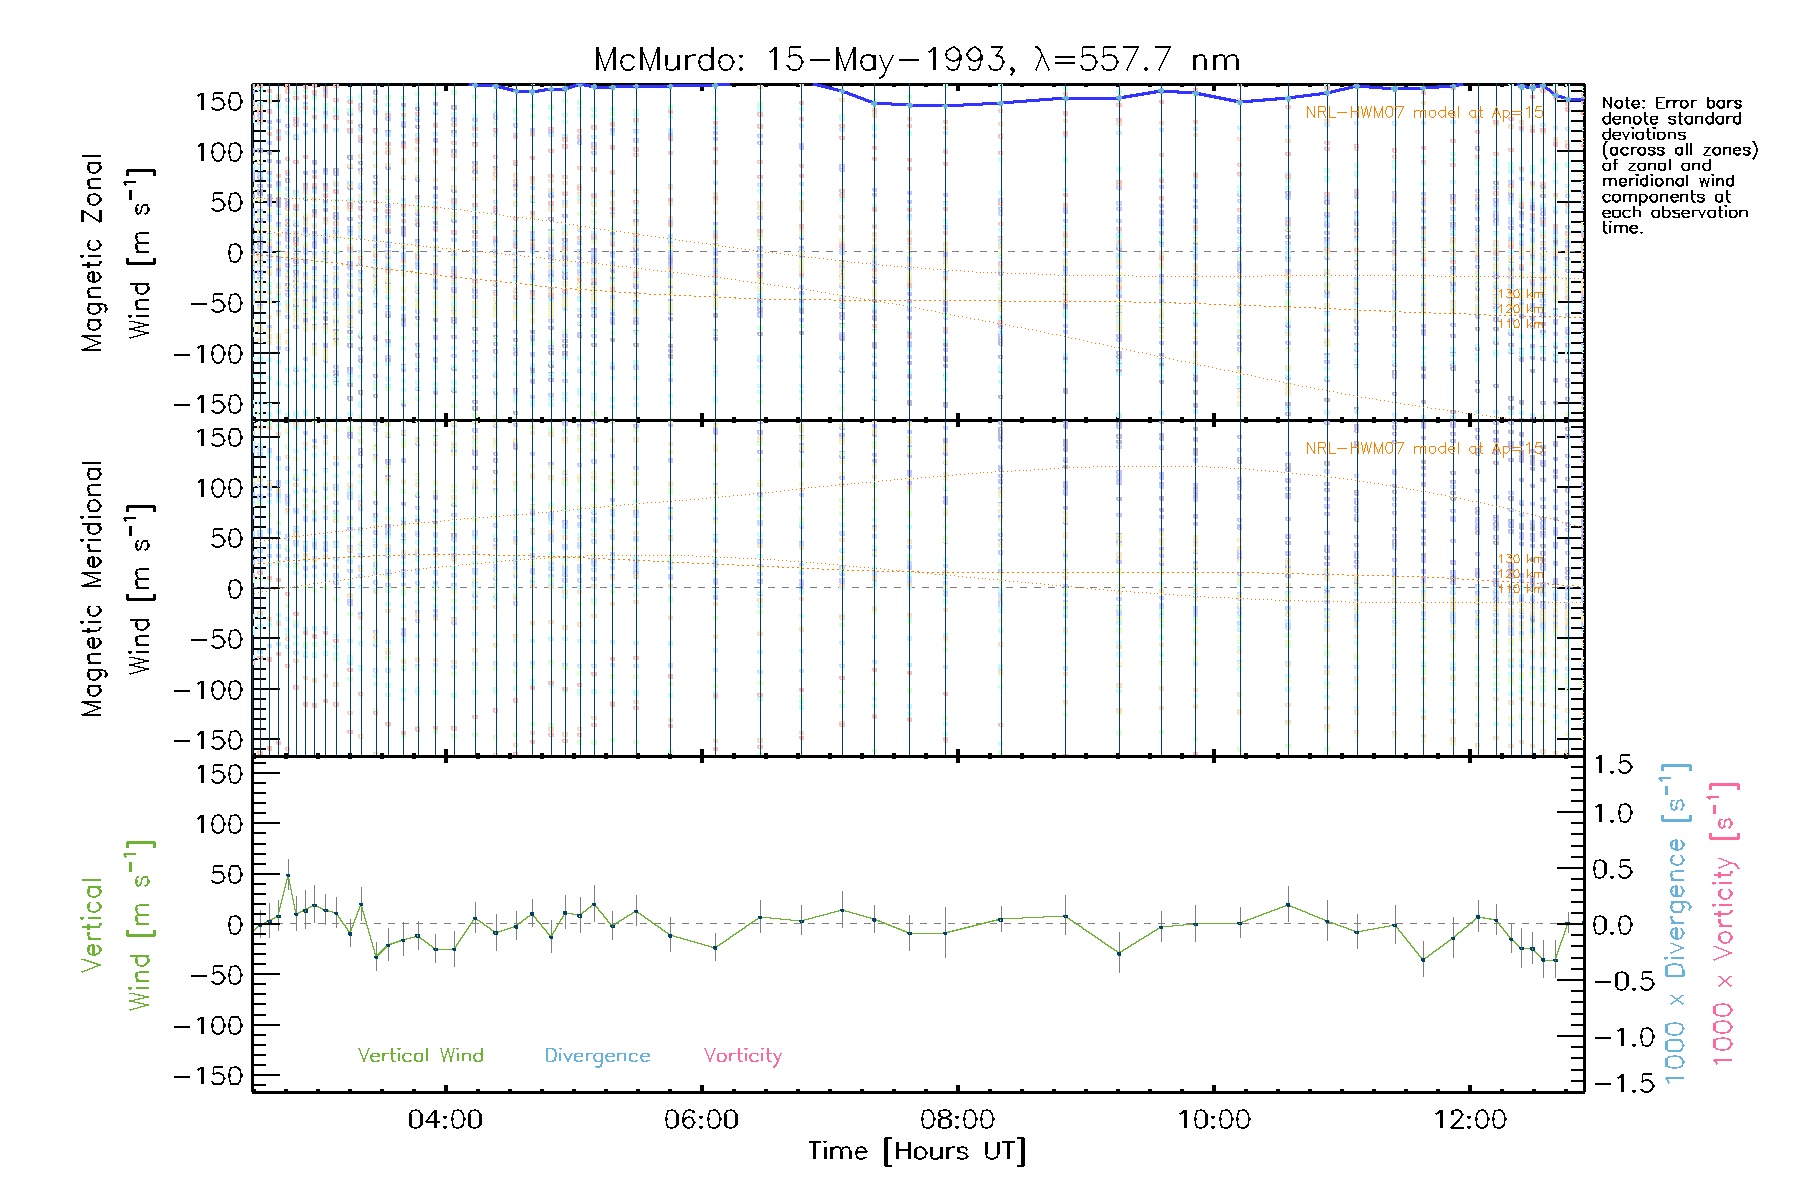Click the 1000 × Divergence axis title

1676,924
